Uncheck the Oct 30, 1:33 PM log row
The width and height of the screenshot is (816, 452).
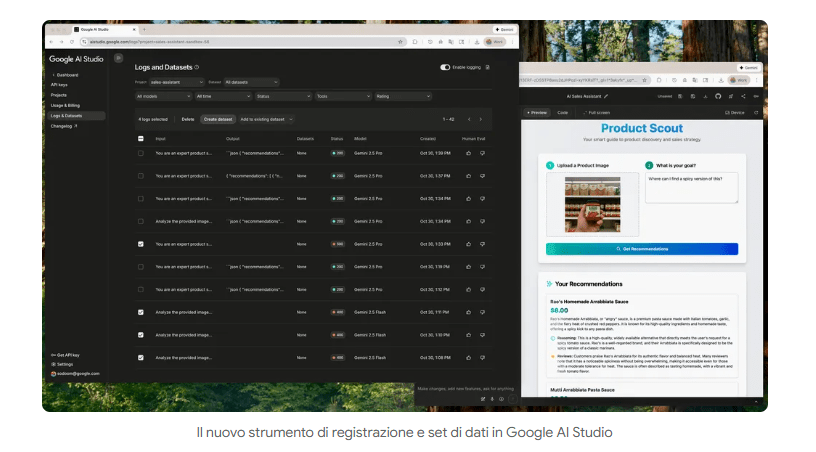(141, 244)
